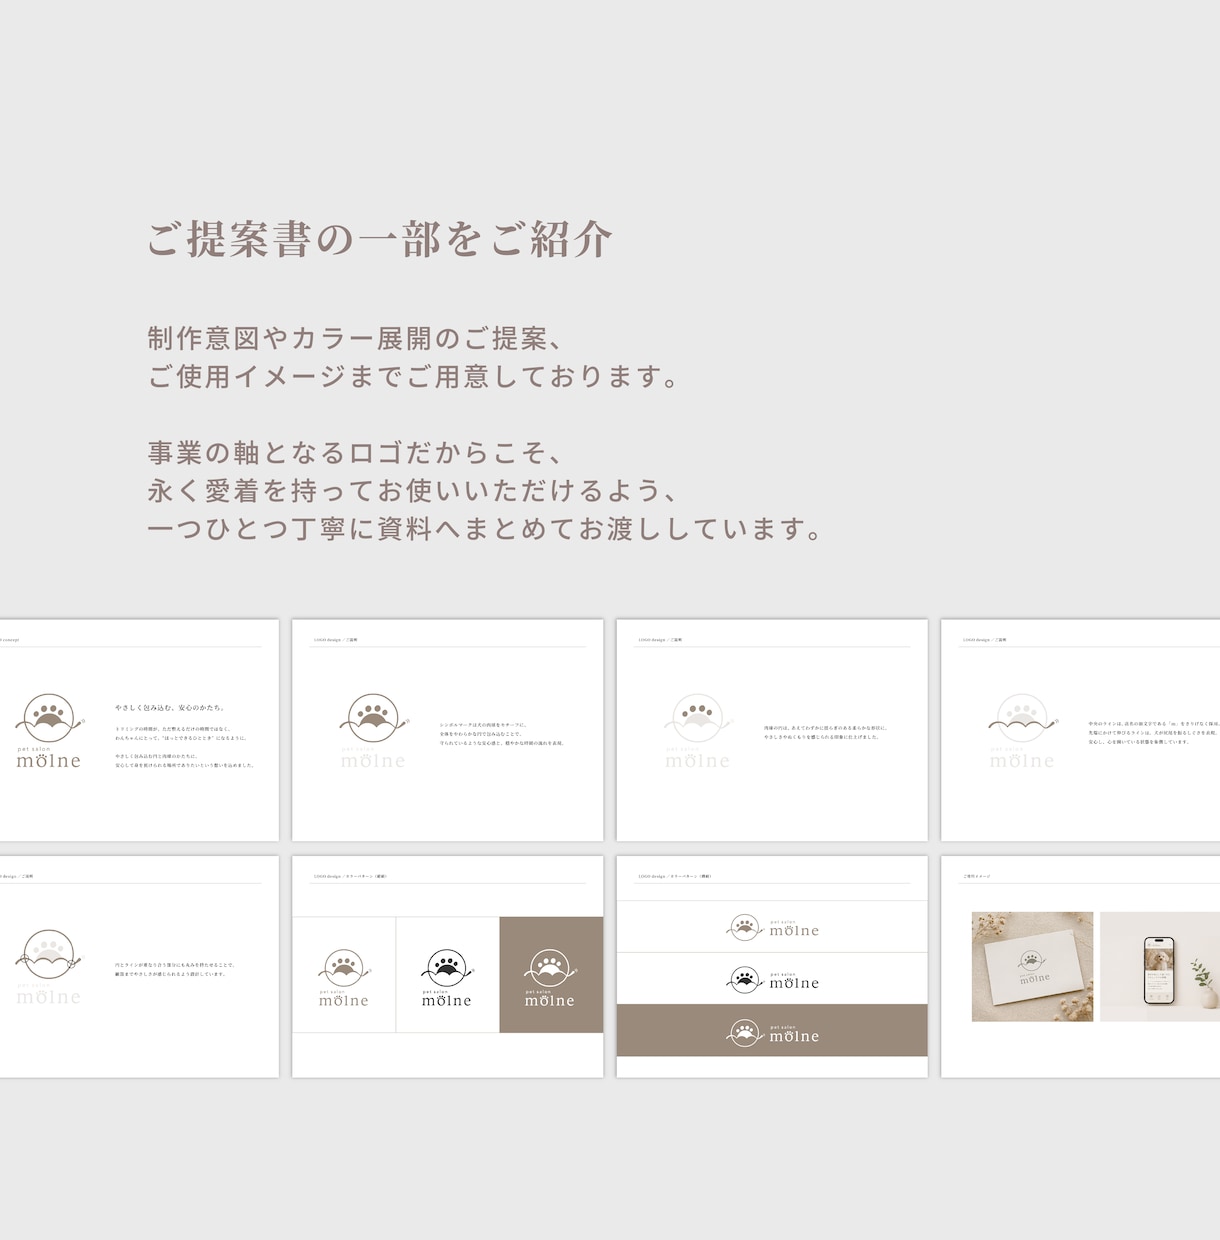This screenshot has width=1220, height=1240.
Task: Click the faded "mölne" wordmark beside "中央のラインは"
Action: pyautogui.click(x=1022, y=761)
